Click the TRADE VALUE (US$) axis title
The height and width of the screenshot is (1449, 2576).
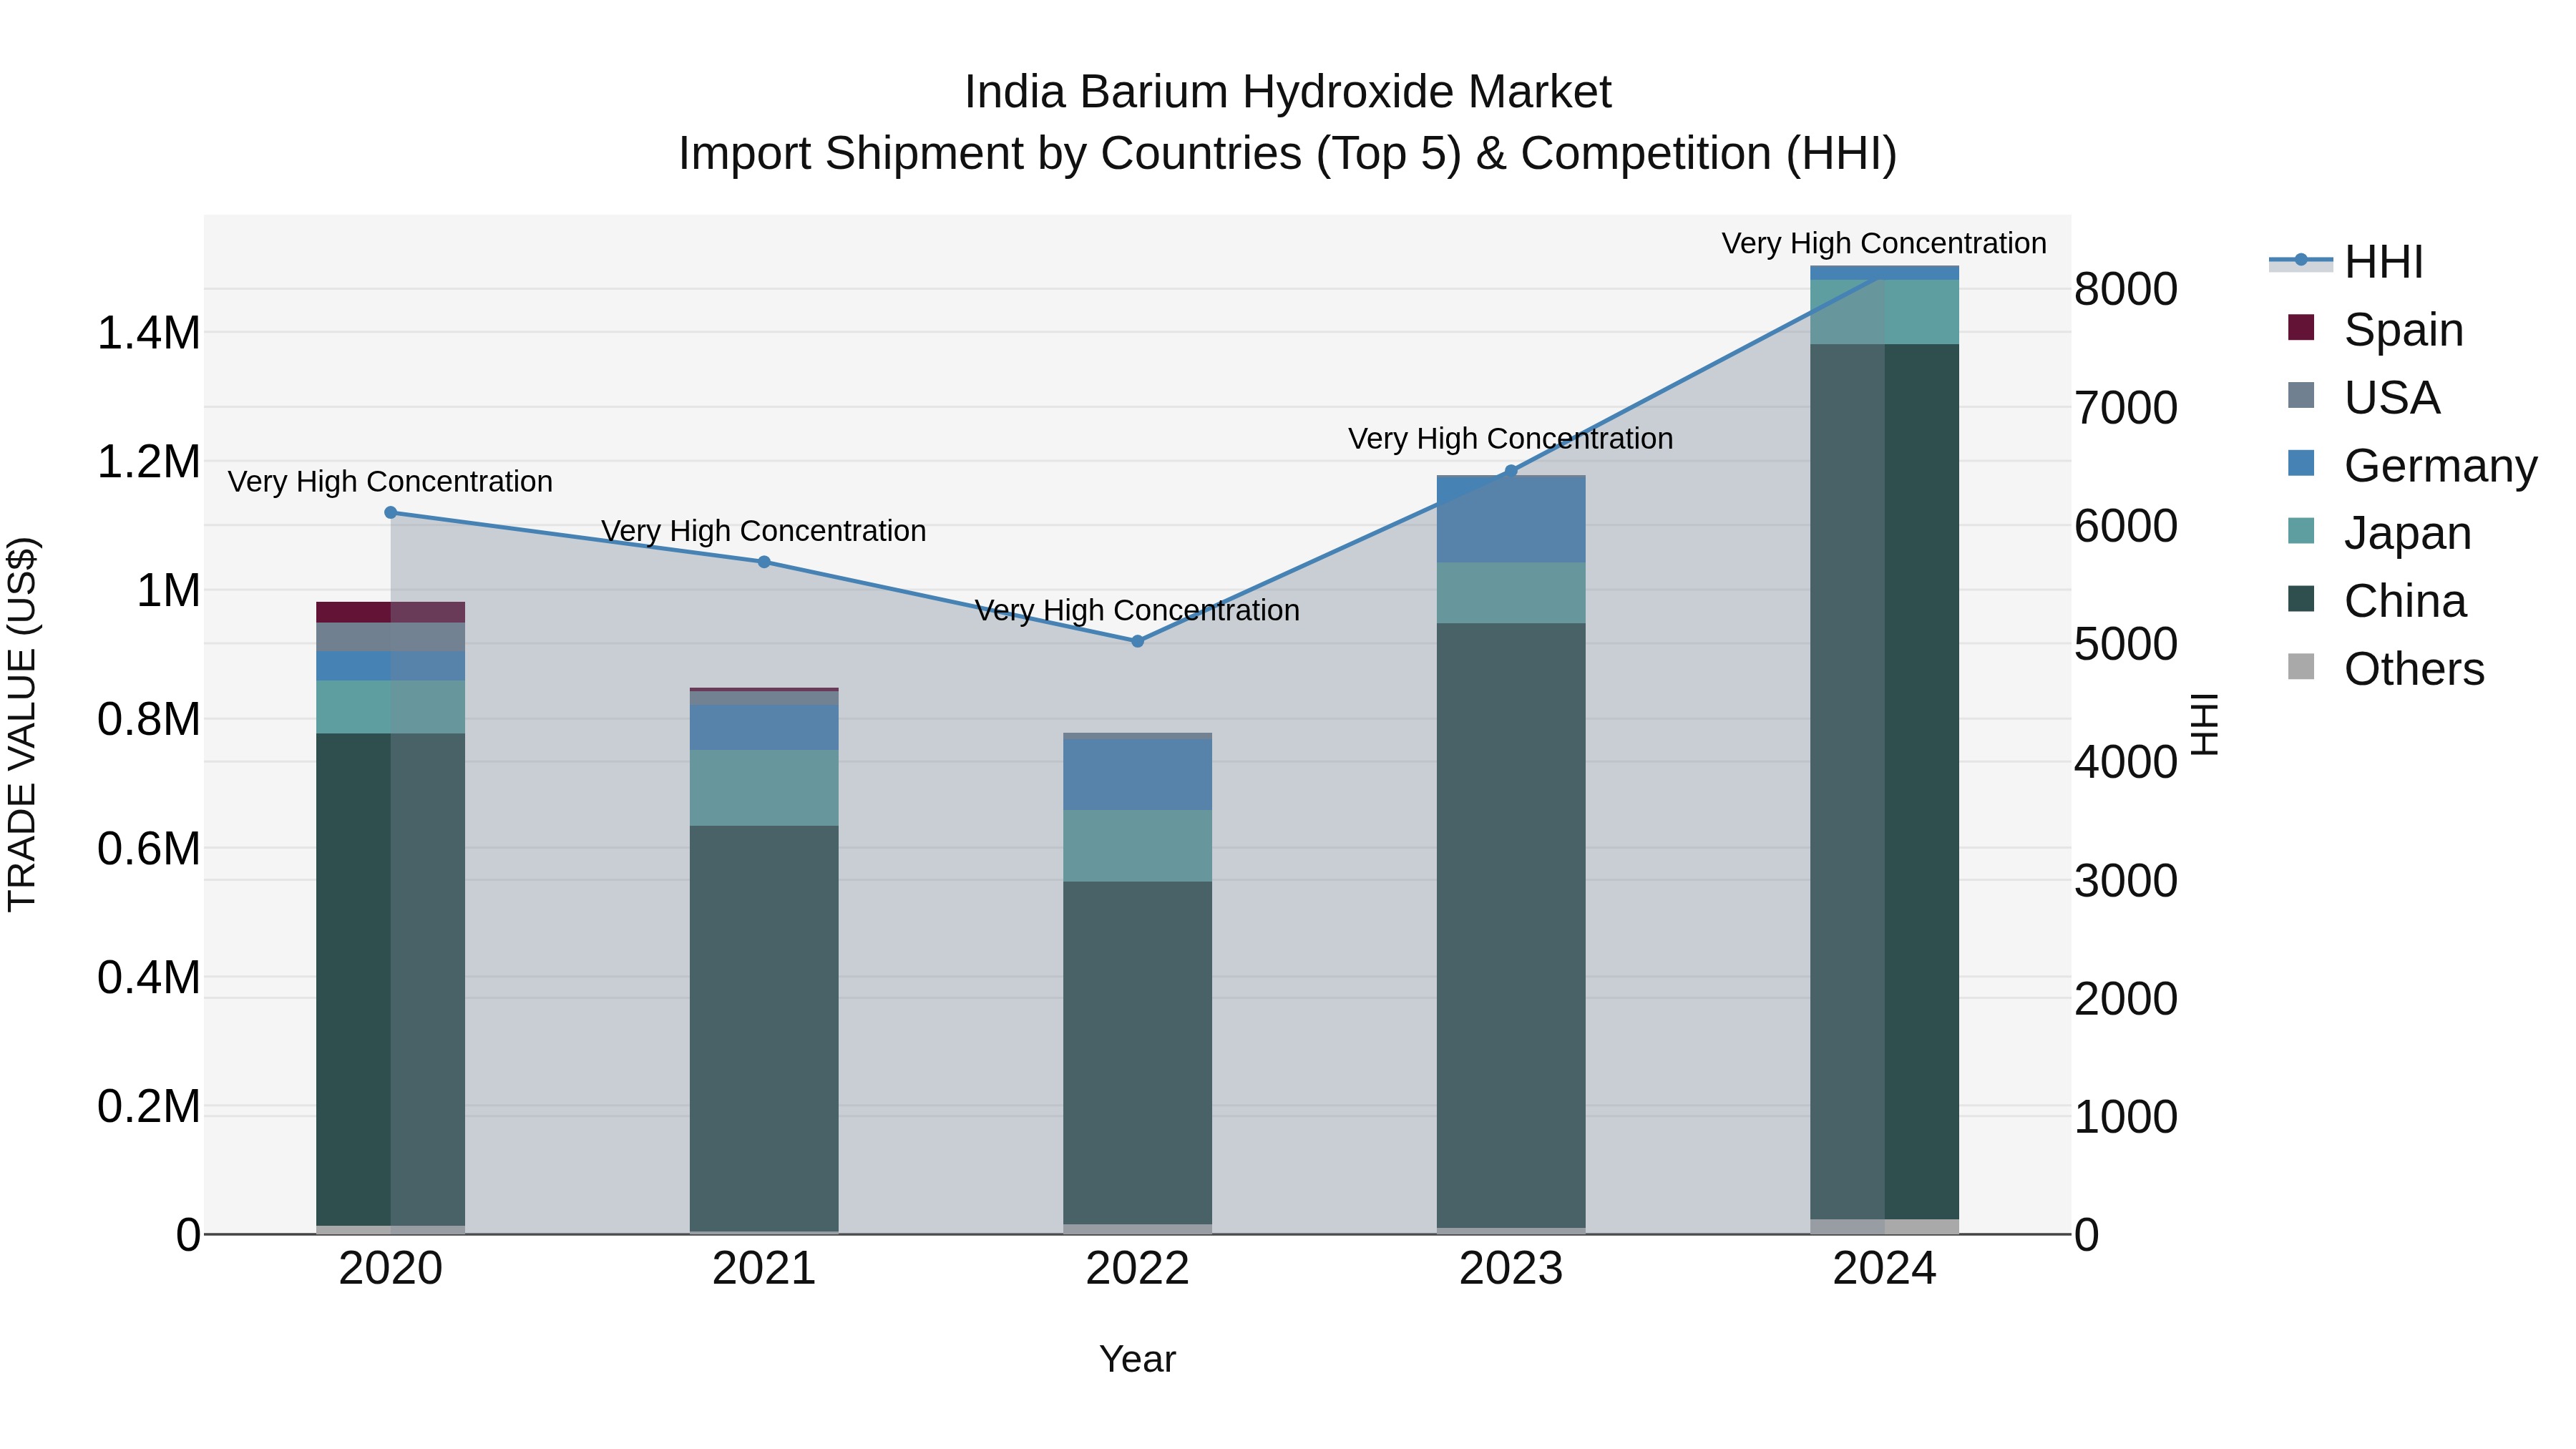22,724
